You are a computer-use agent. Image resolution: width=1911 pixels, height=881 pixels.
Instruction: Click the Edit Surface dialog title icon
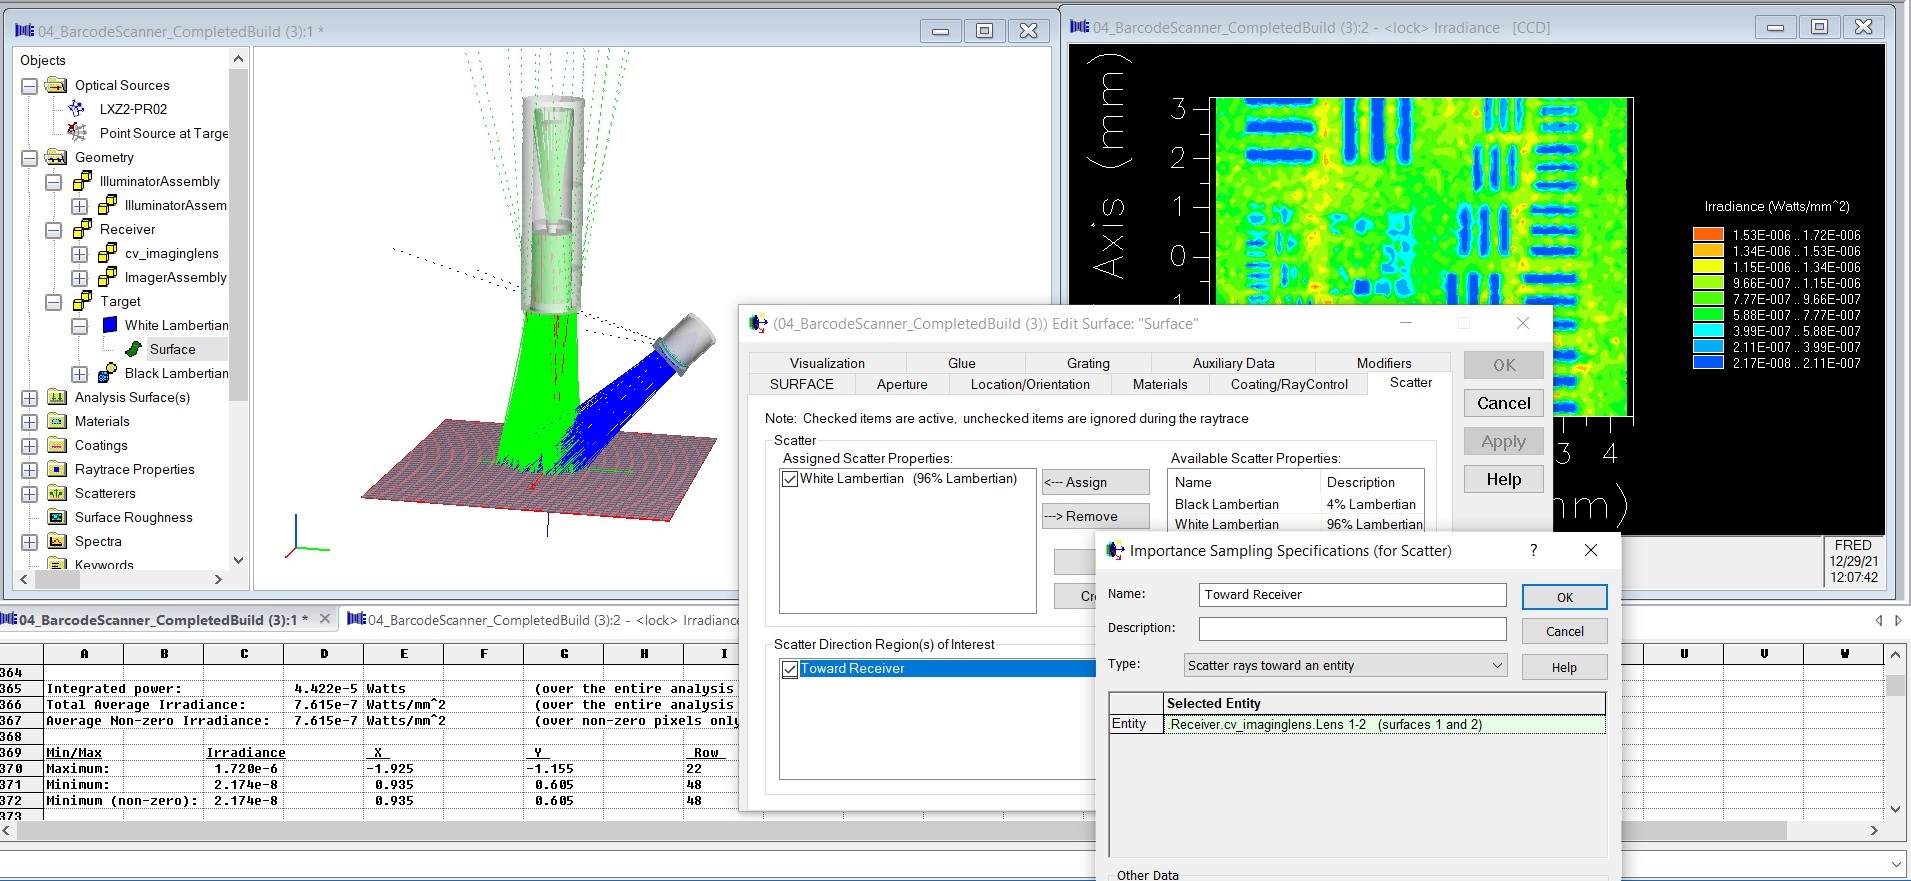pos(759,323)
